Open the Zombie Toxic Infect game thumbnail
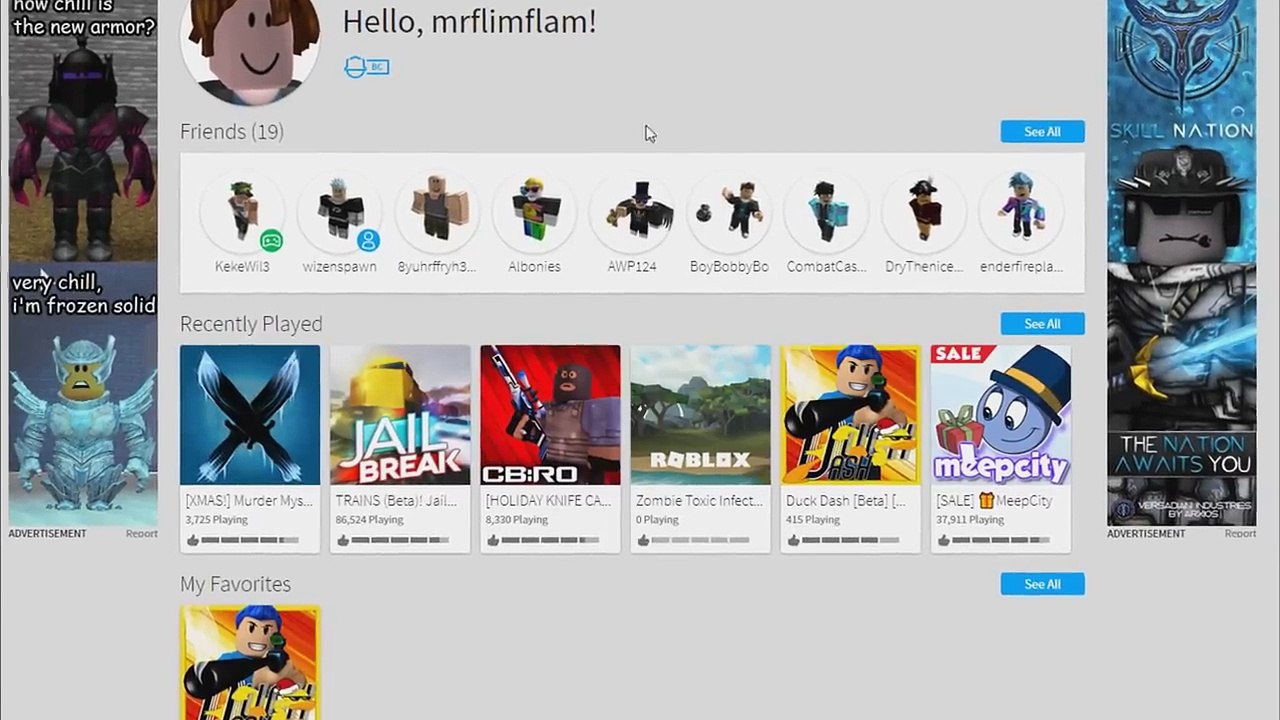Image resolution: width=1280 pixels, height=720 pixels. tap(700, 415)
